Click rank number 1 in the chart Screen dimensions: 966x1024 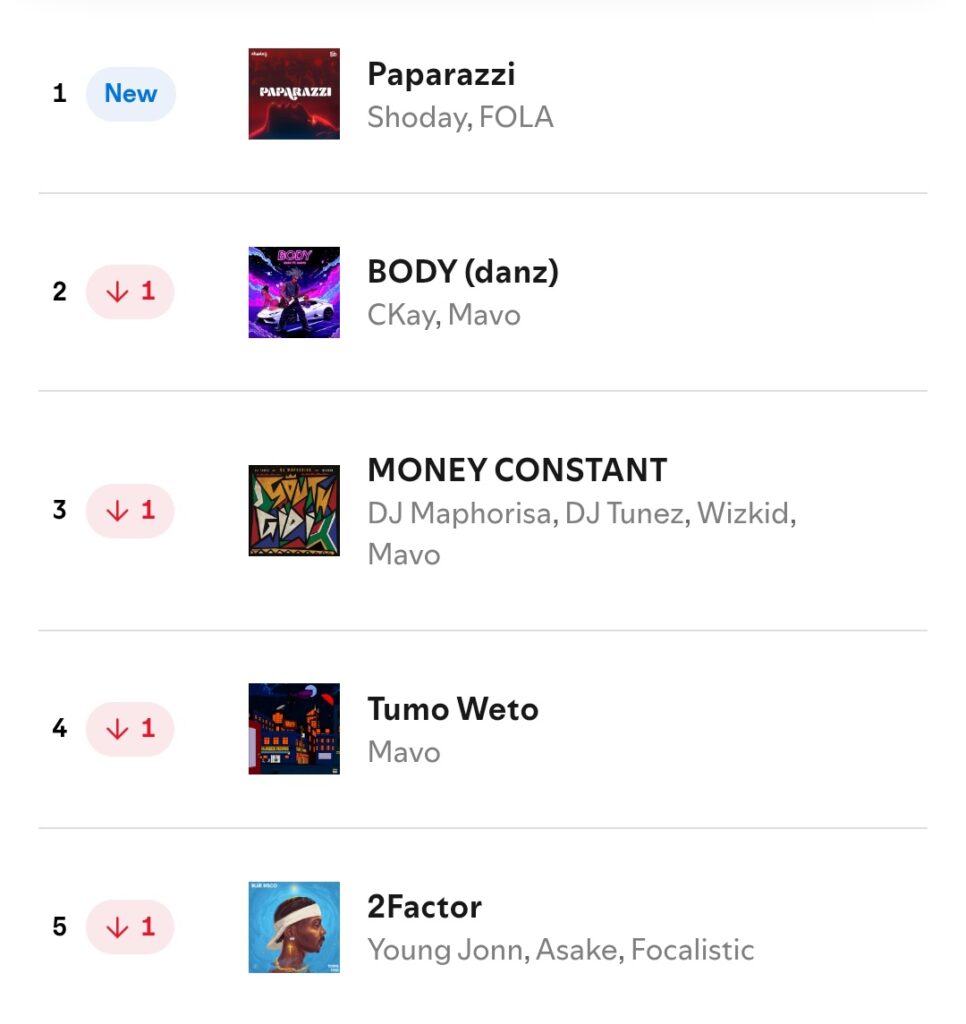point(60,94)
